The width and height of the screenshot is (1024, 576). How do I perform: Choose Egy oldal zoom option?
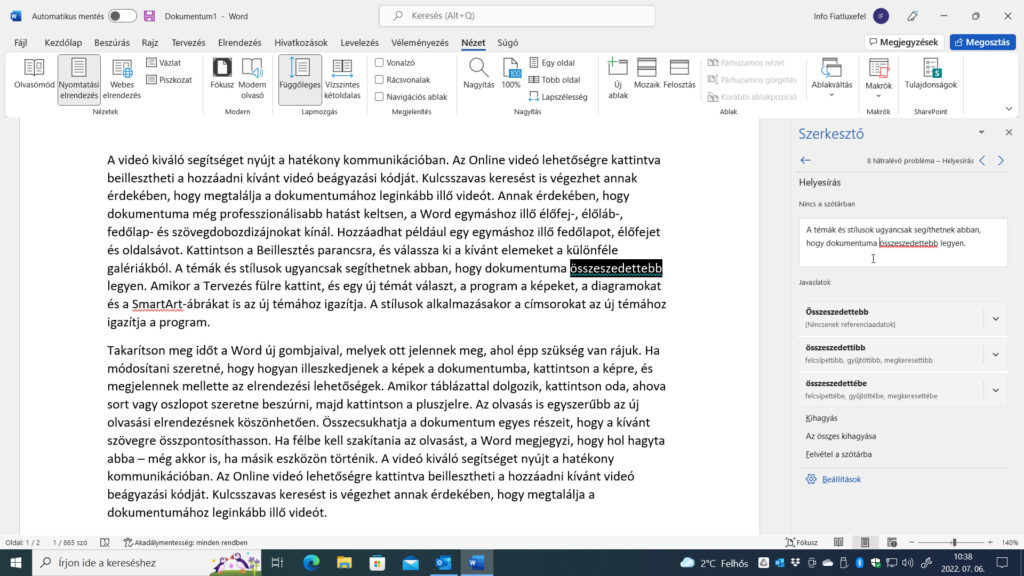tap(552, 63)
